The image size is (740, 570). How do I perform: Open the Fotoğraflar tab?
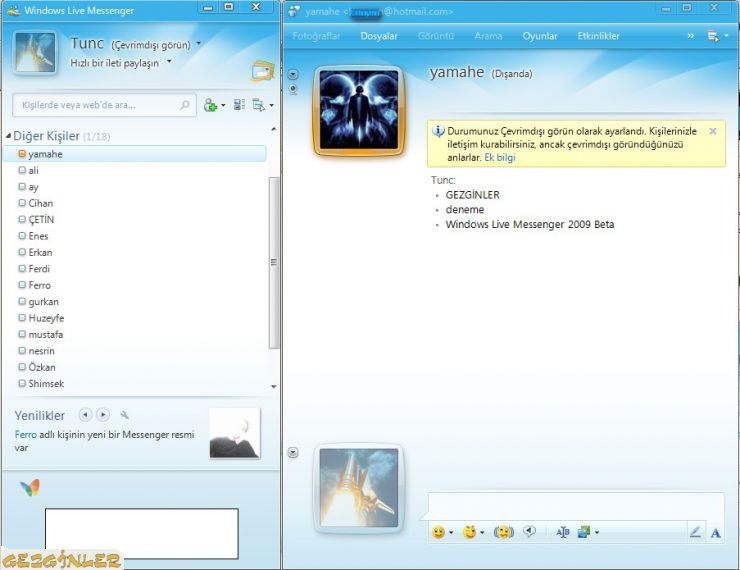316,36
